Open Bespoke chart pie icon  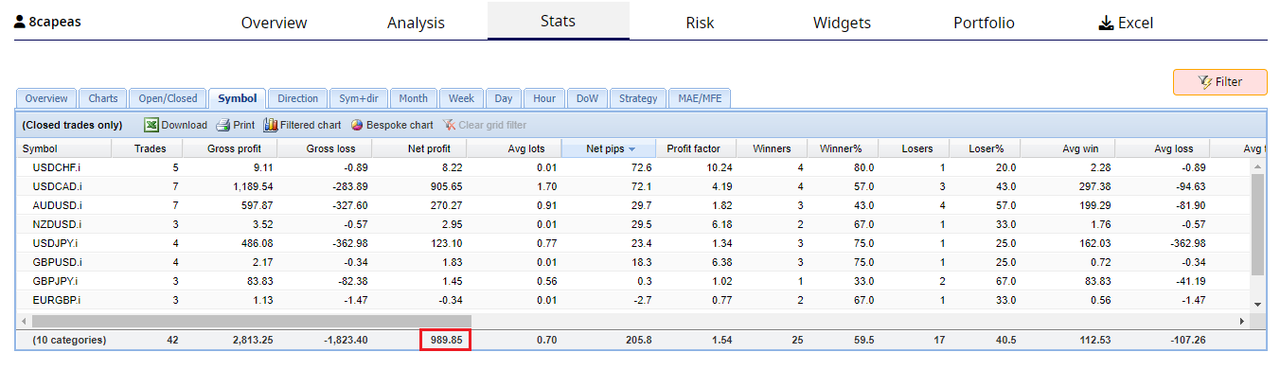[357, 125]
